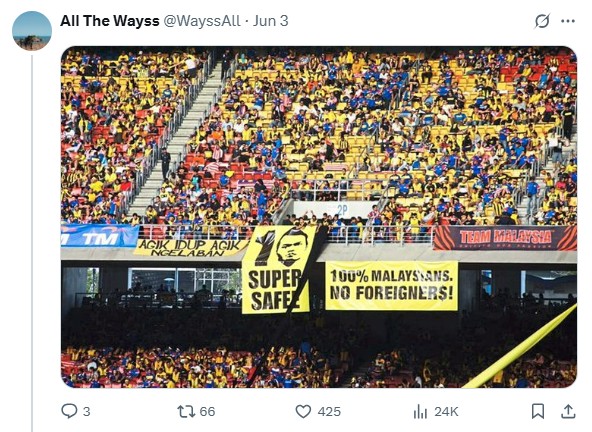Viewport: 592px width, 432px height.
Task: Open the three-dot more options menu
Action: pos(568,21)
